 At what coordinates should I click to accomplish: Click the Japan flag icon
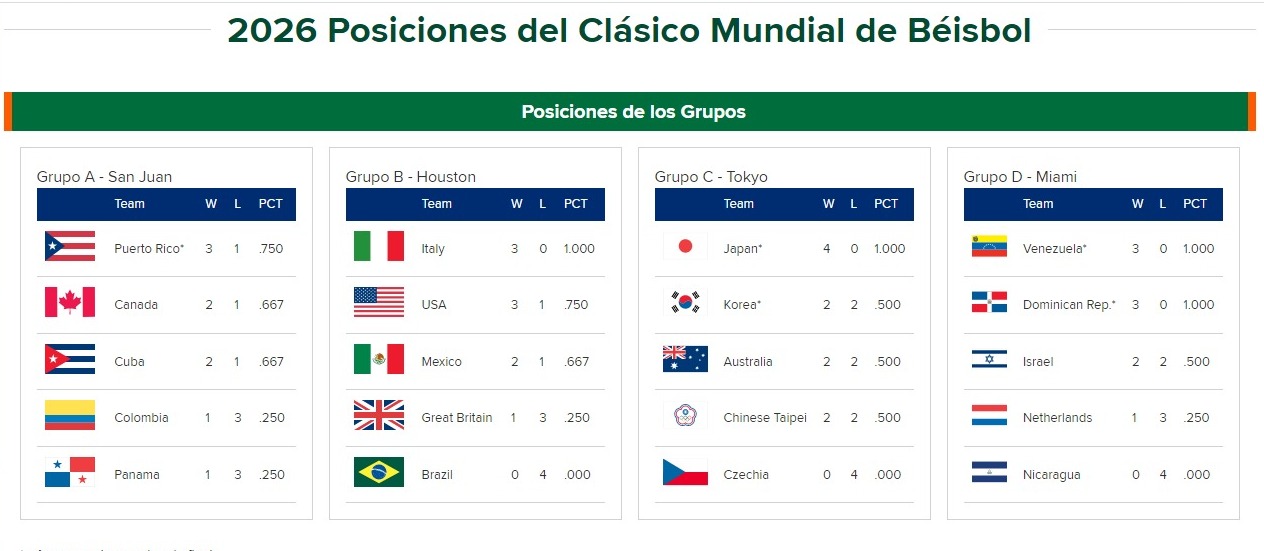point(685,247)
